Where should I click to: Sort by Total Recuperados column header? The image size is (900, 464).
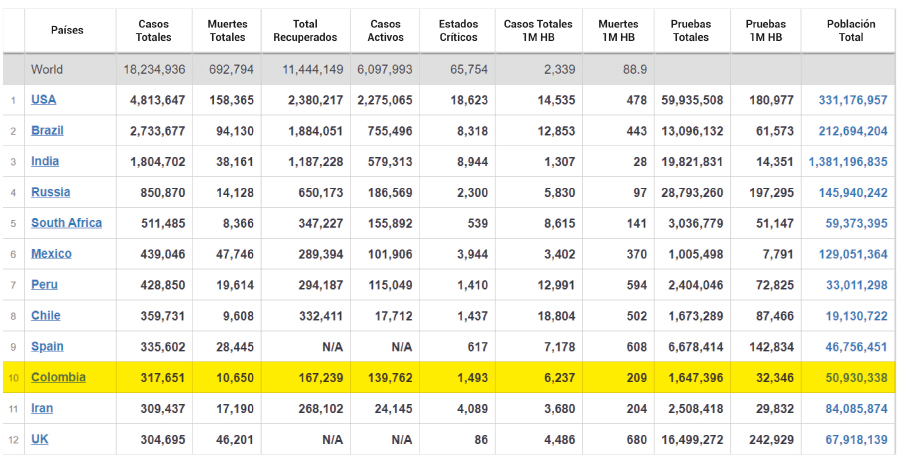click(x=305, y=30)
